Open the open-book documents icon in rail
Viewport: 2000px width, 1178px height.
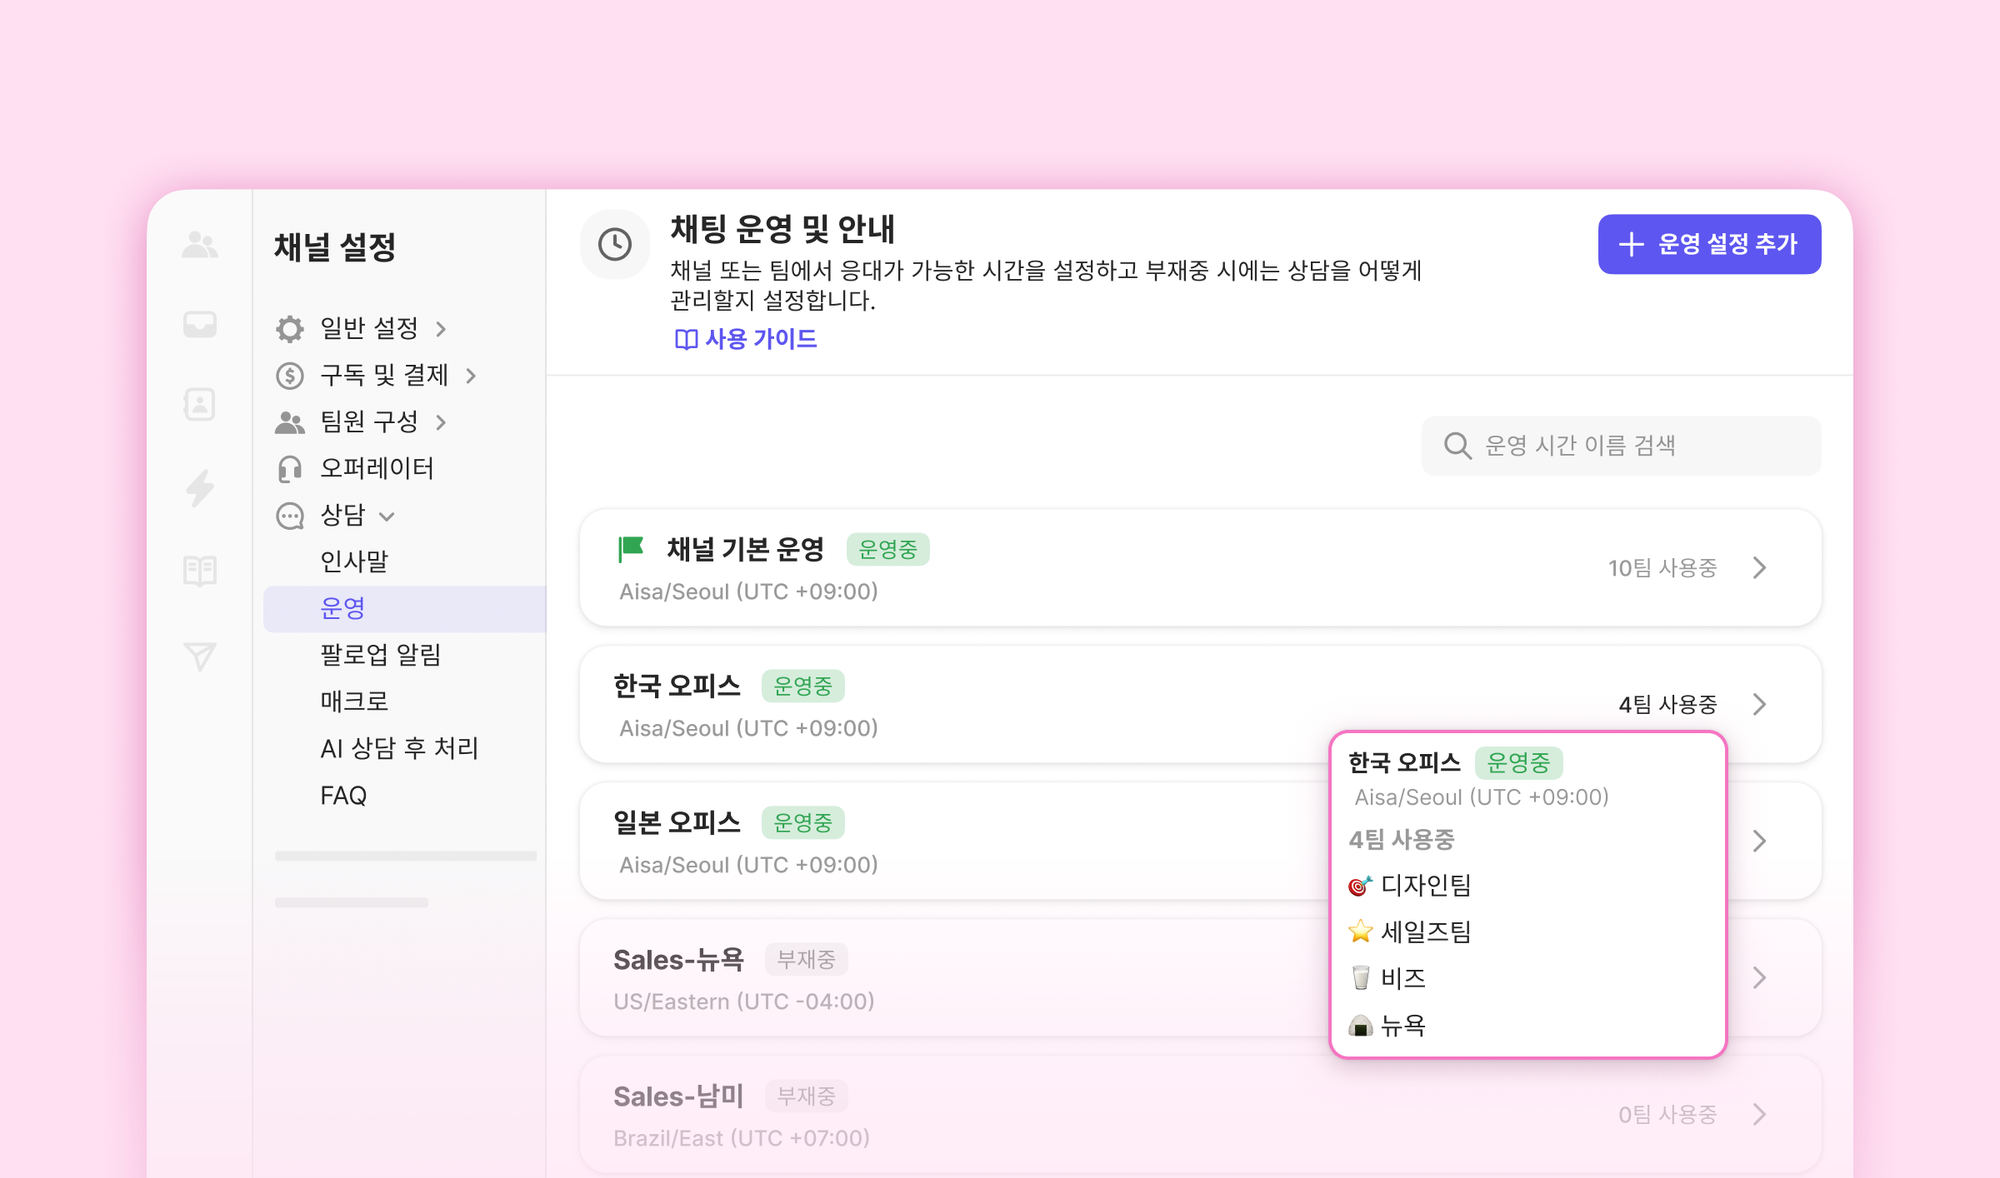click(x=200, y=571)
